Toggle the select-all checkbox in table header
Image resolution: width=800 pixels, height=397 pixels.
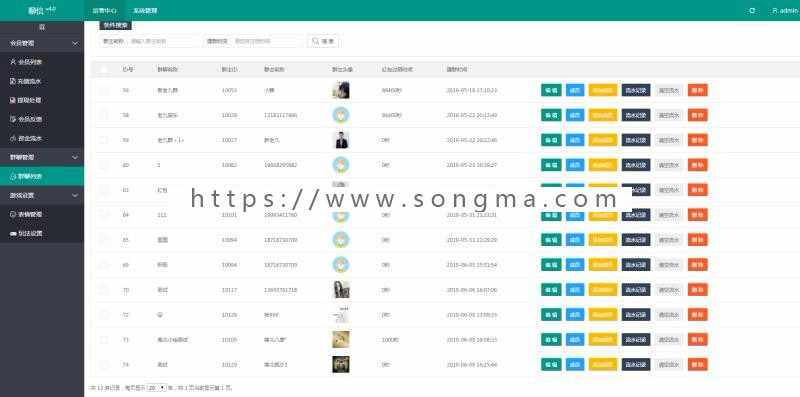coord(104,69)
